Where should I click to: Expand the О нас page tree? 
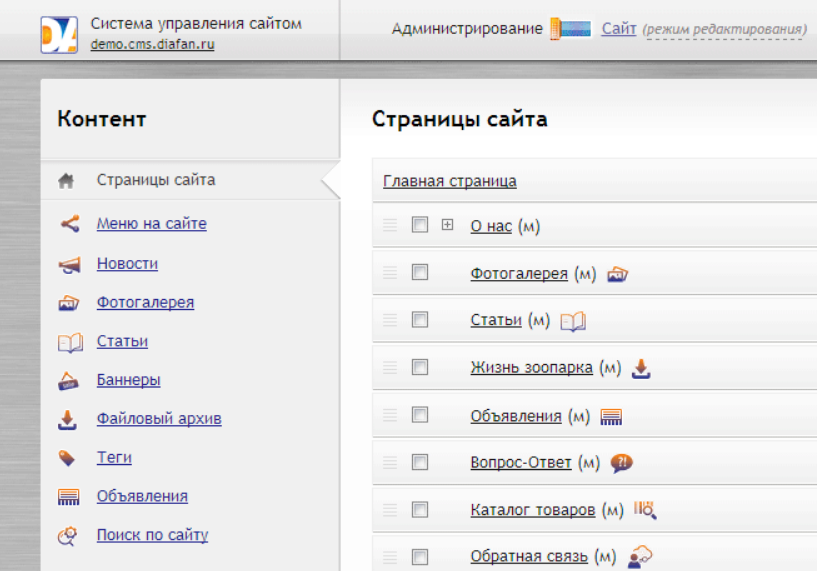click(448, 225)
